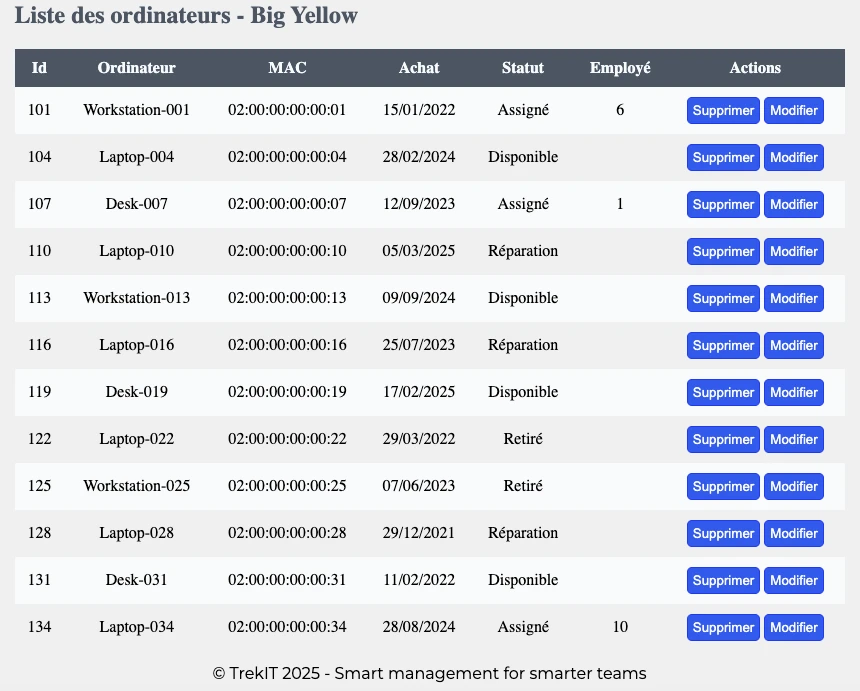860x691 pixels.
Task: Click Modifier for Workstation-025
Action: click(x=794, y=486)
